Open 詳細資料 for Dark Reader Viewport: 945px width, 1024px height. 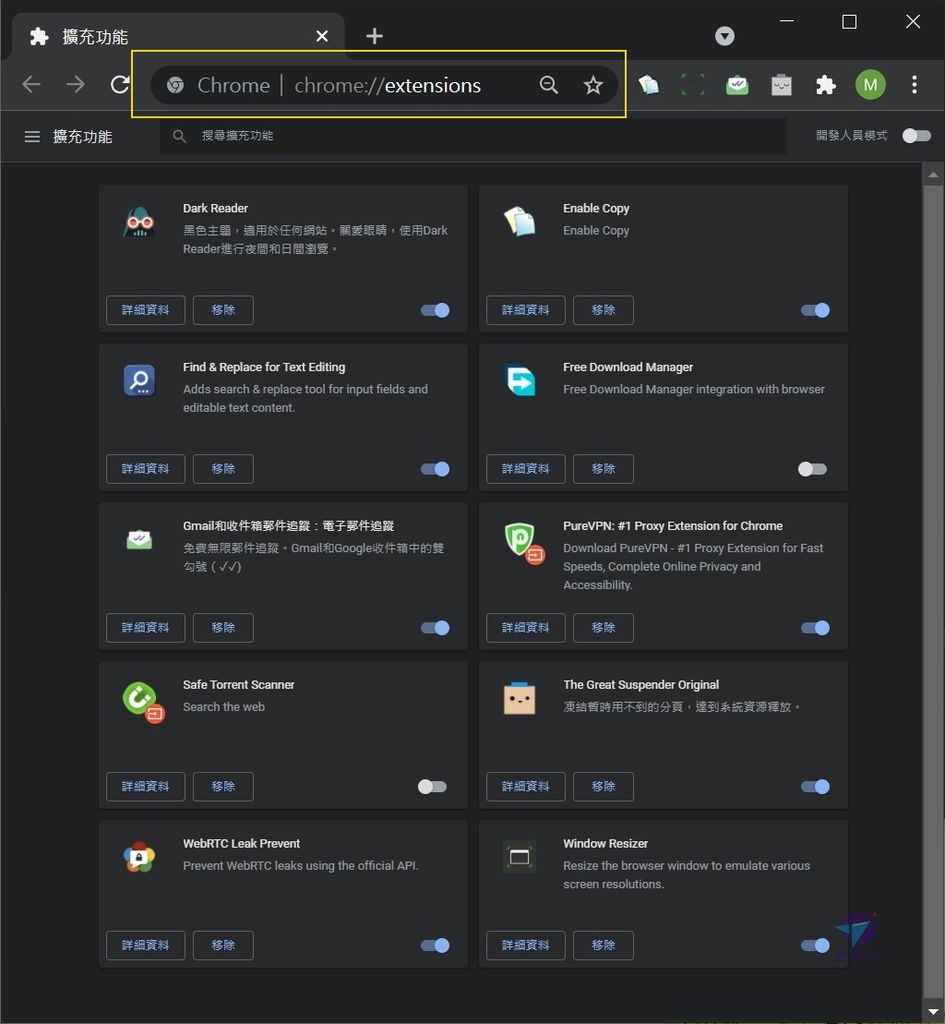(x=146, y=310)
